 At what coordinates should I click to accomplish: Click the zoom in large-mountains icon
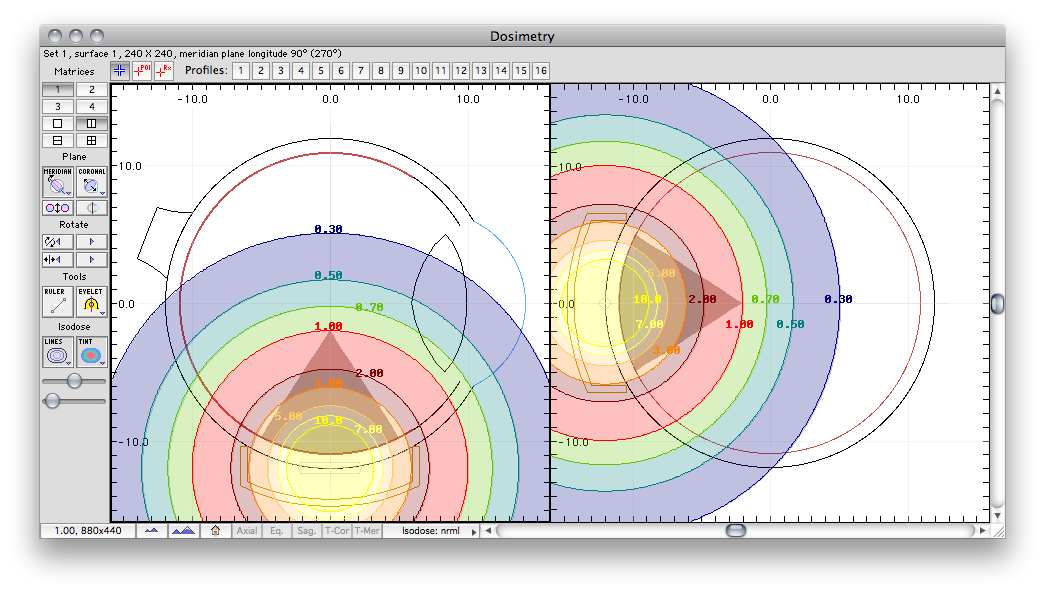click(x=184, y=531)
